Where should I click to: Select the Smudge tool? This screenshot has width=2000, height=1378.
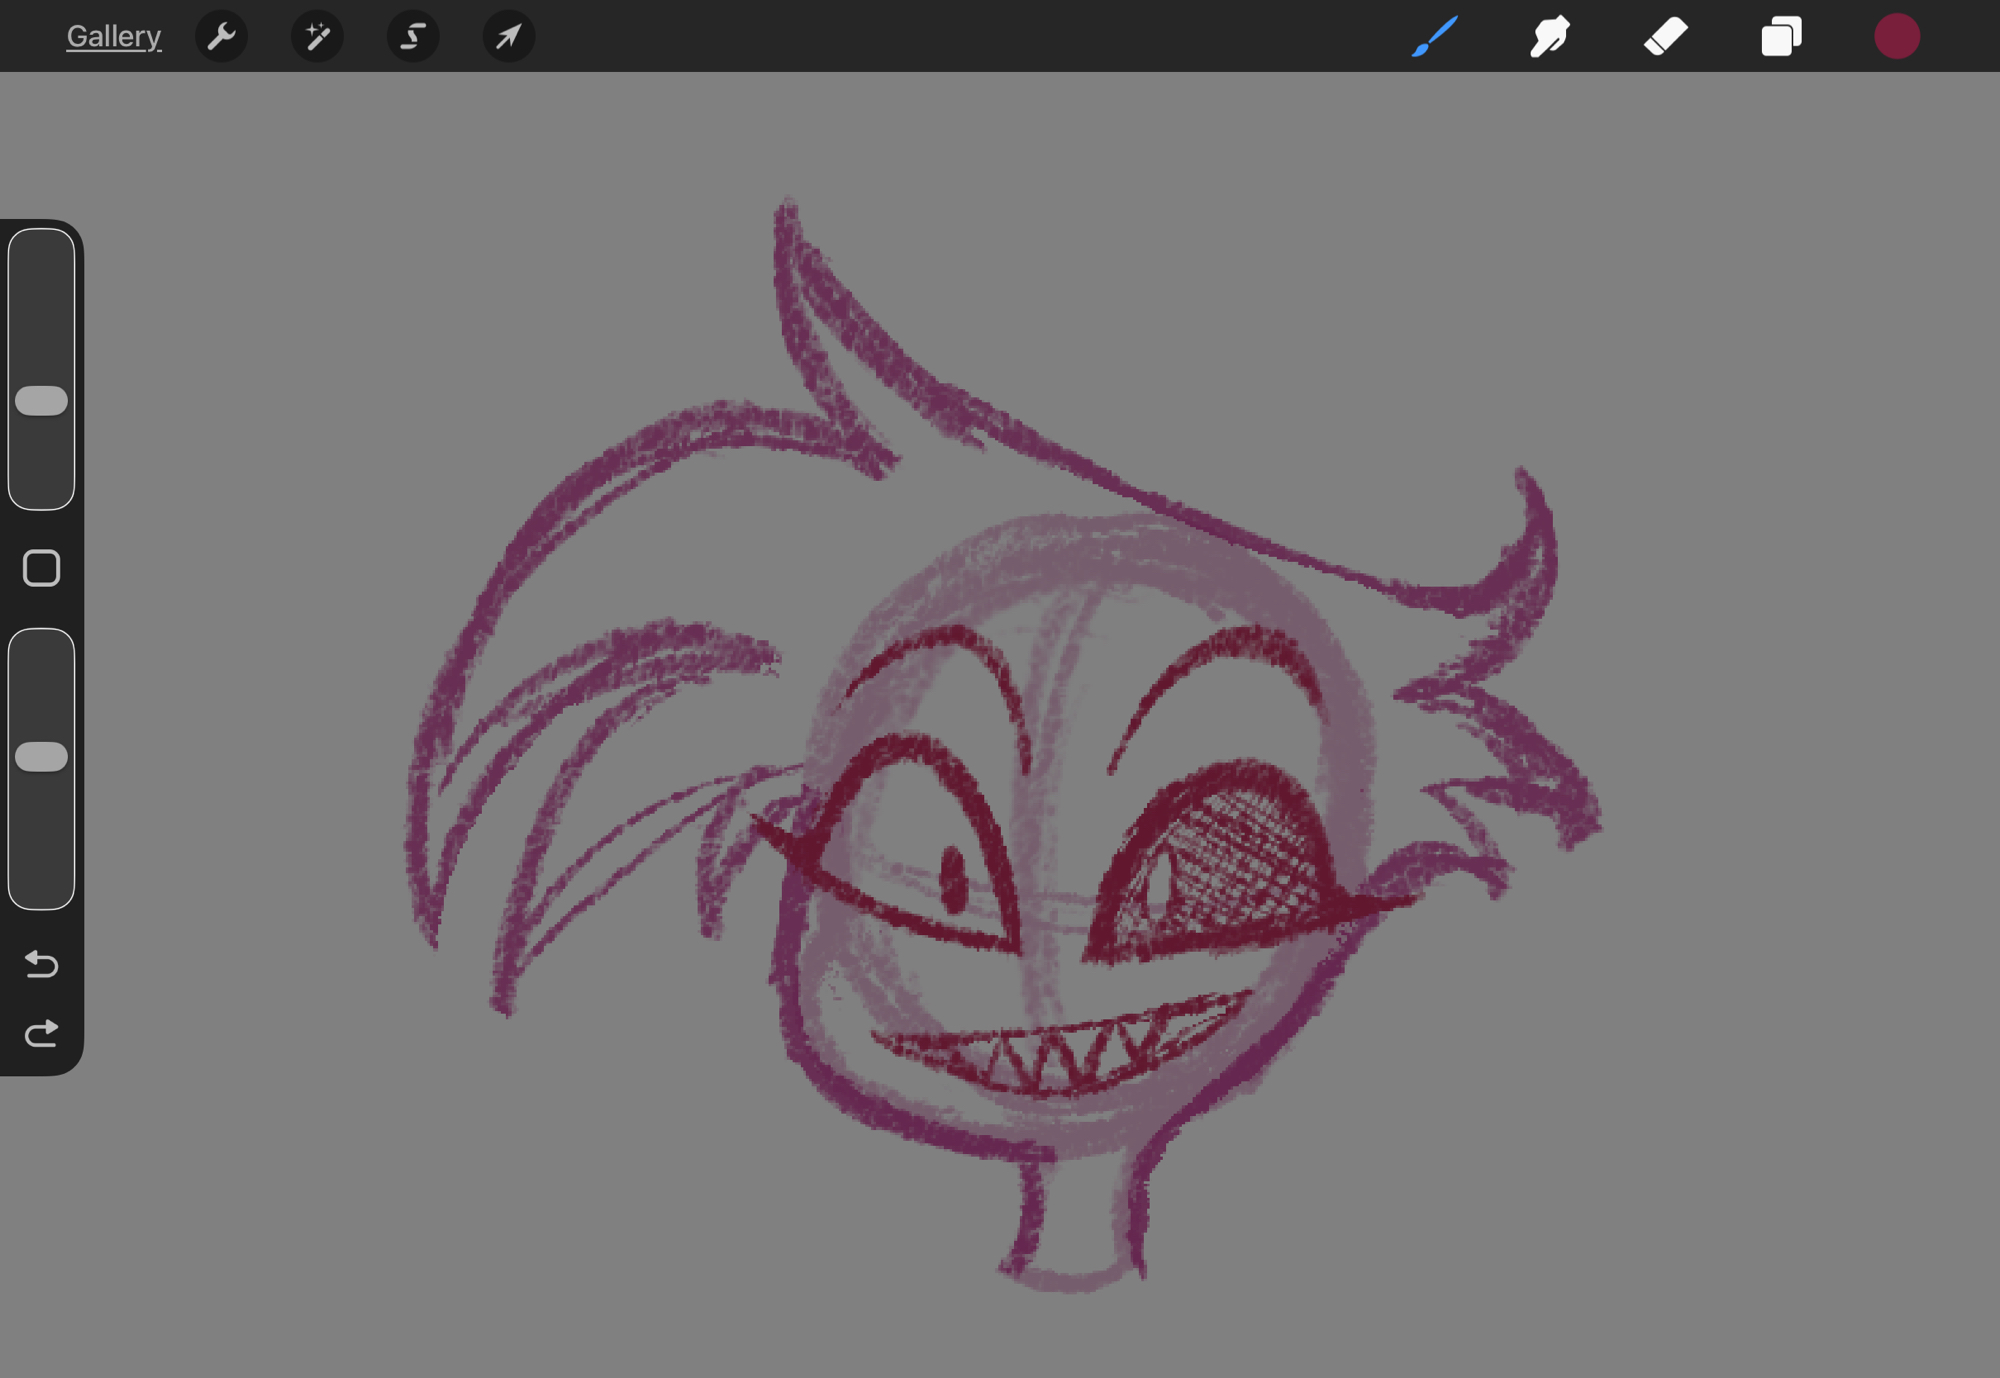1549,37
